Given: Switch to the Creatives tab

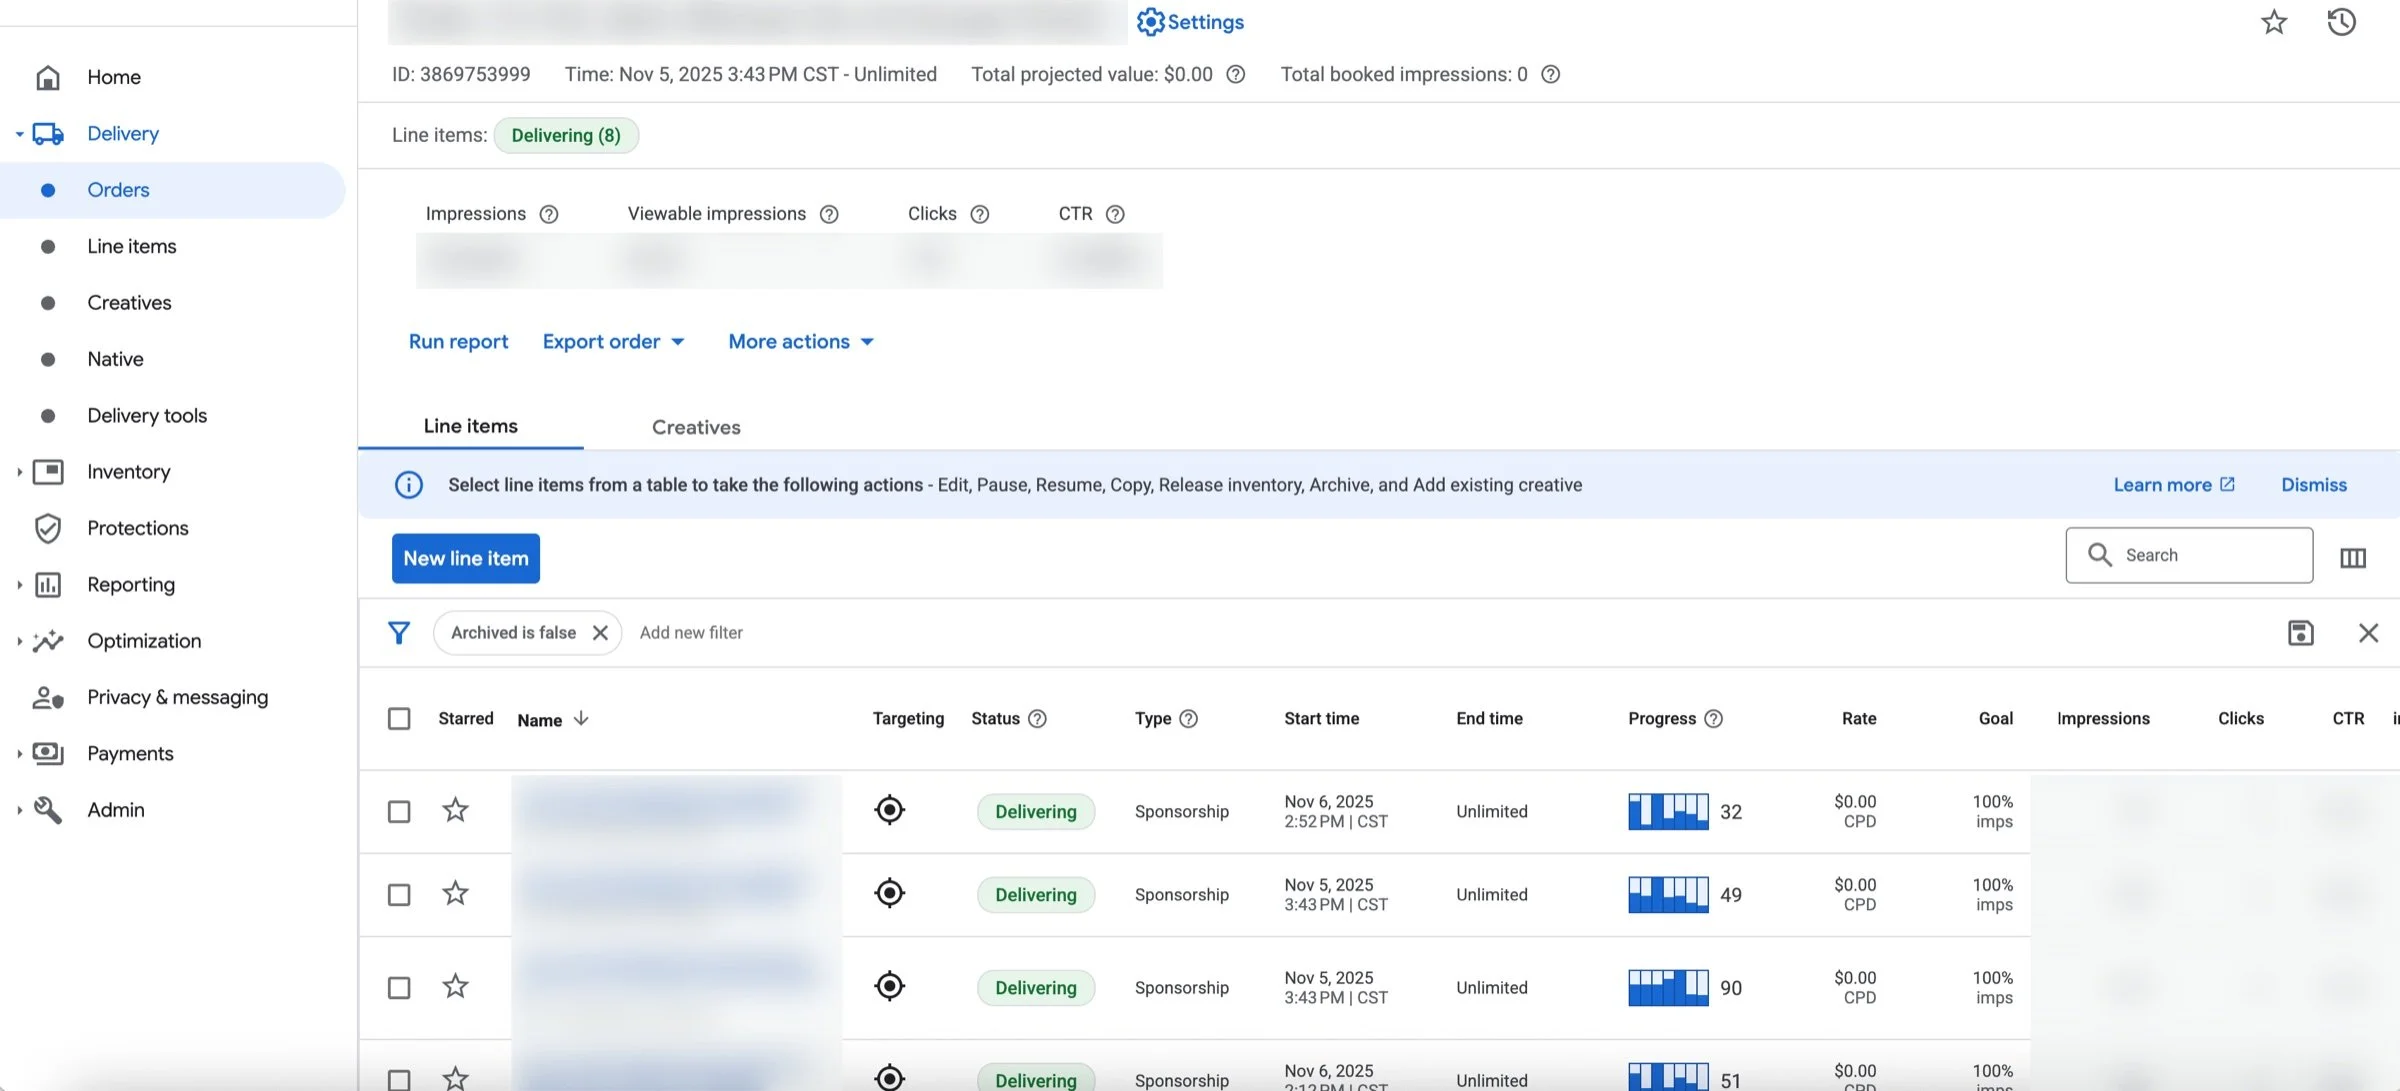Looking at the screenshot, I should 696,427.
